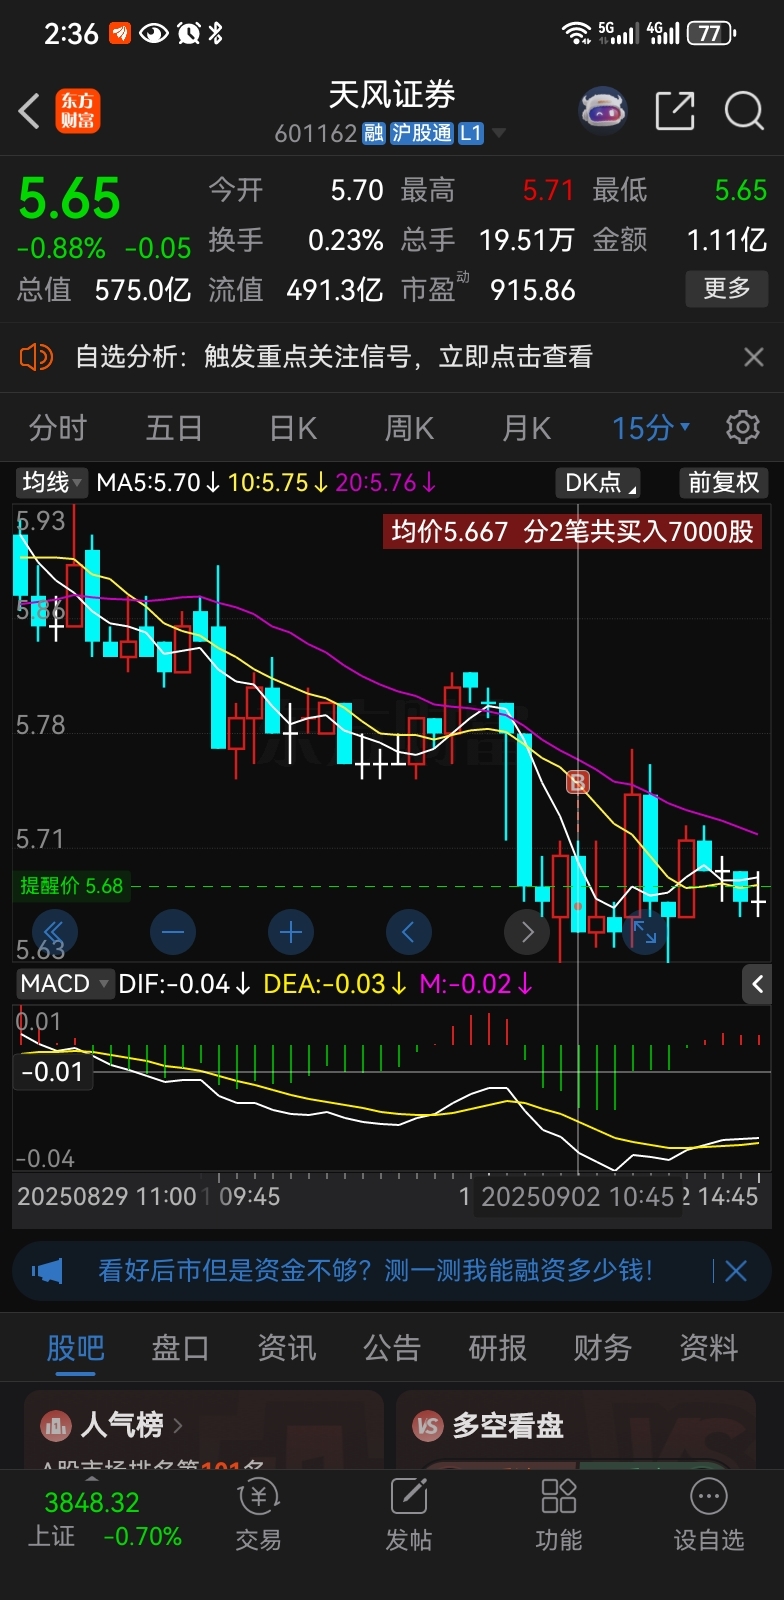This screenshot has height=1600, width=784.
Task: Select the 月K chart tab
Action: [526, 428]
